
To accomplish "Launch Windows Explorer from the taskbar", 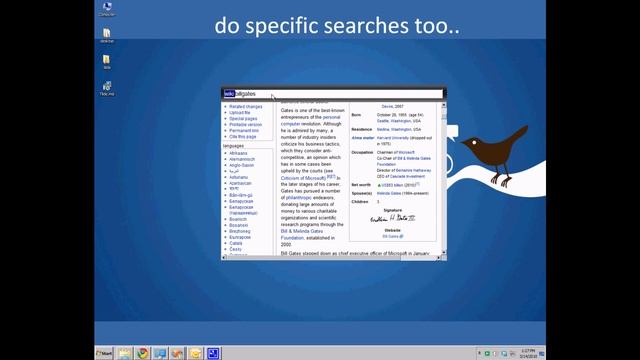I will 125,353.
